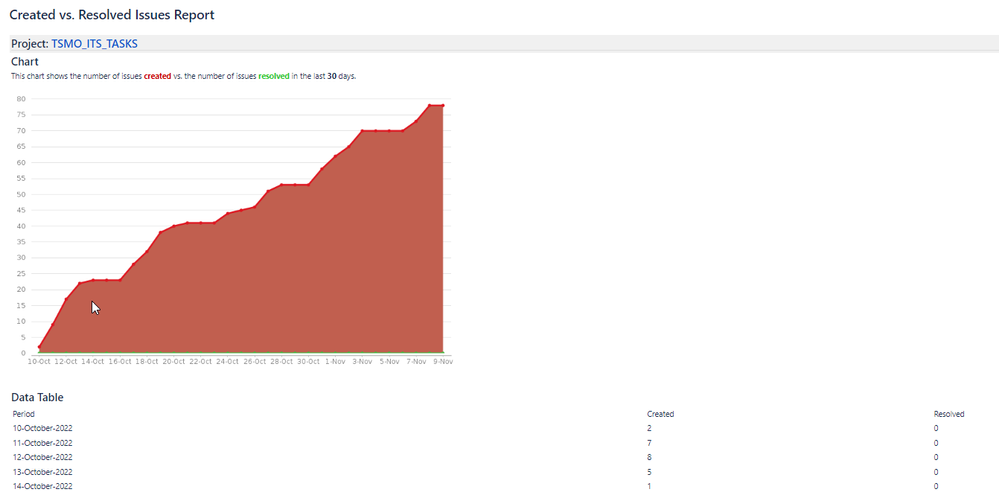Click the 3-Nov x-axis label
Image resolution: width=999 pixels, height=495 pixels.
point(363,361)
